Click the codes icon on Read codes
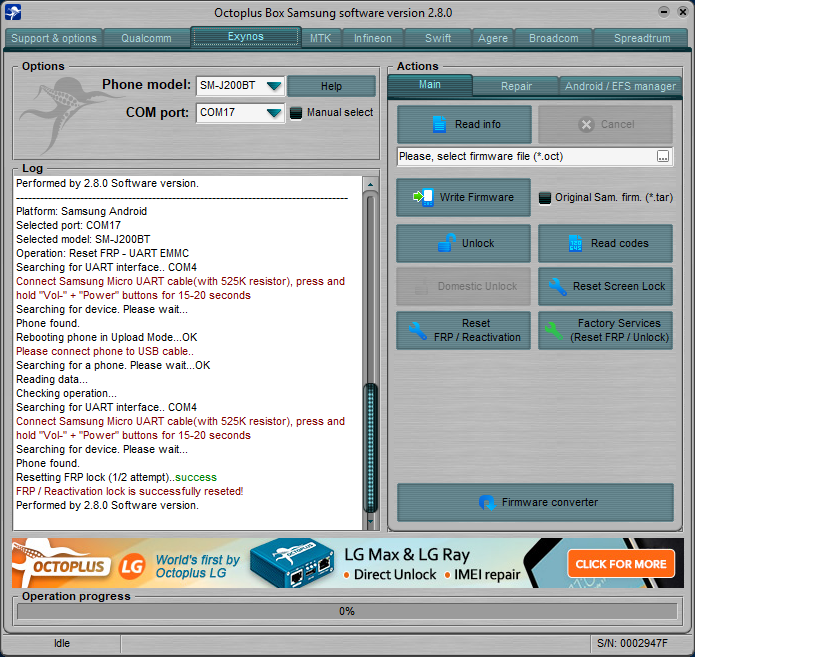Screen dimensions: 819x657 tap(575, 243)
